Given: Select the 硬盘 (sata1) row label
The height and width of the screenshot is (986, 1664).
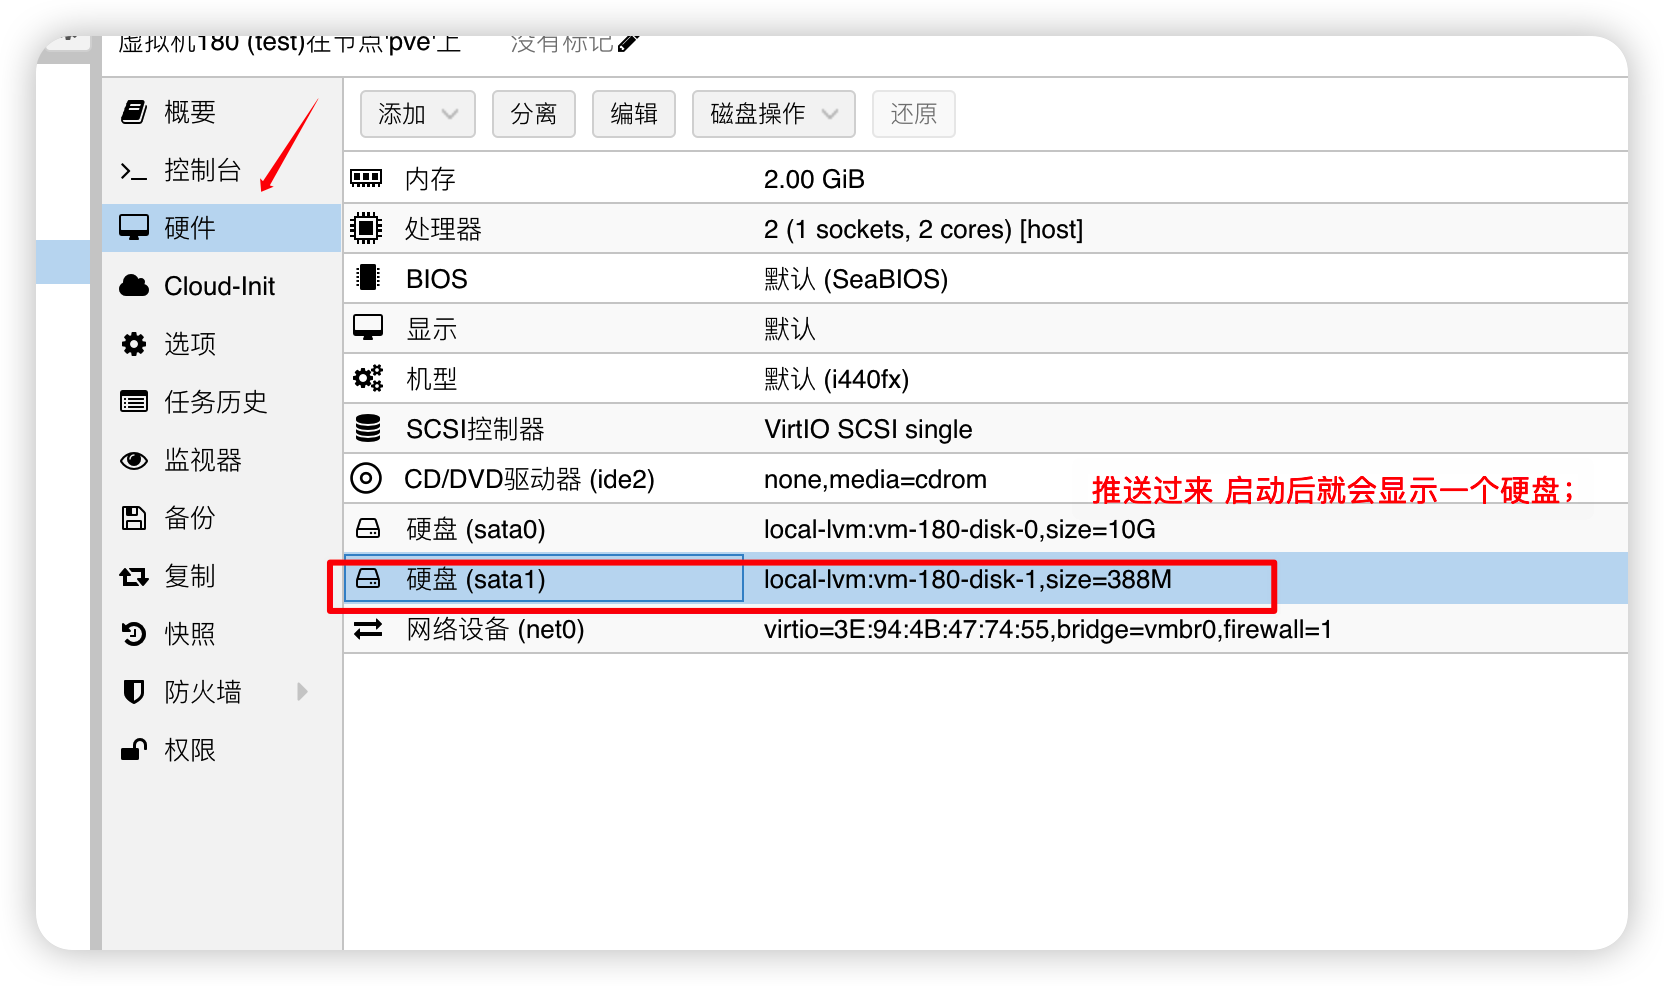Looking at the screenshot, I should coord(476,579).
